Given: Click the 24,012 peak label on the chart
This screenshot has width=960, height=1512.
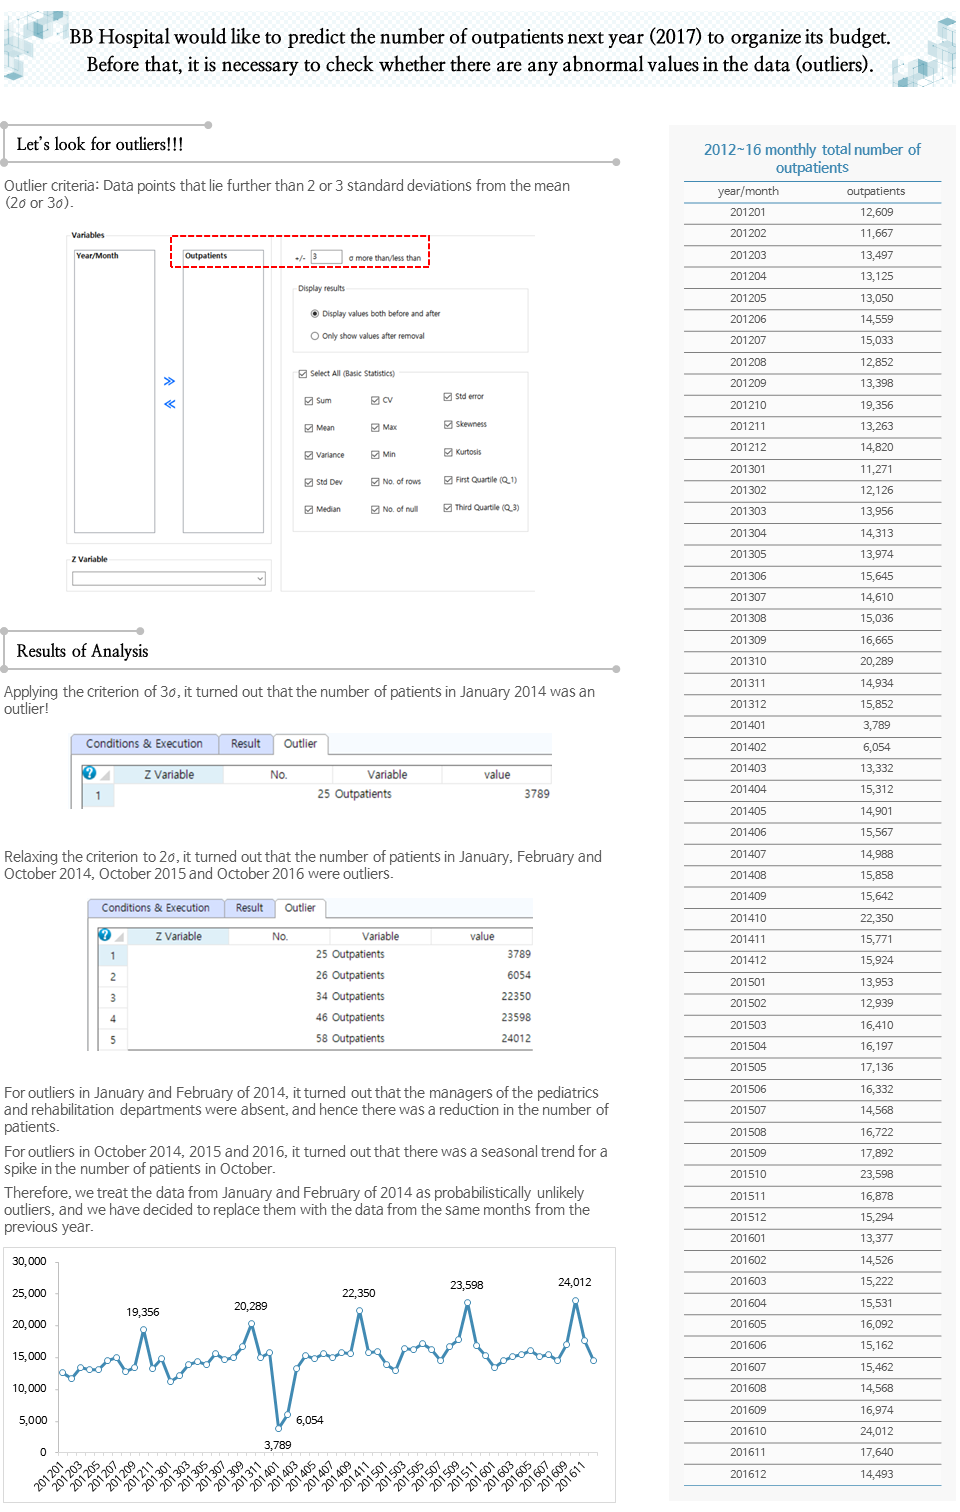Looking at the screenshot, I should click(x=575, y=1282).
